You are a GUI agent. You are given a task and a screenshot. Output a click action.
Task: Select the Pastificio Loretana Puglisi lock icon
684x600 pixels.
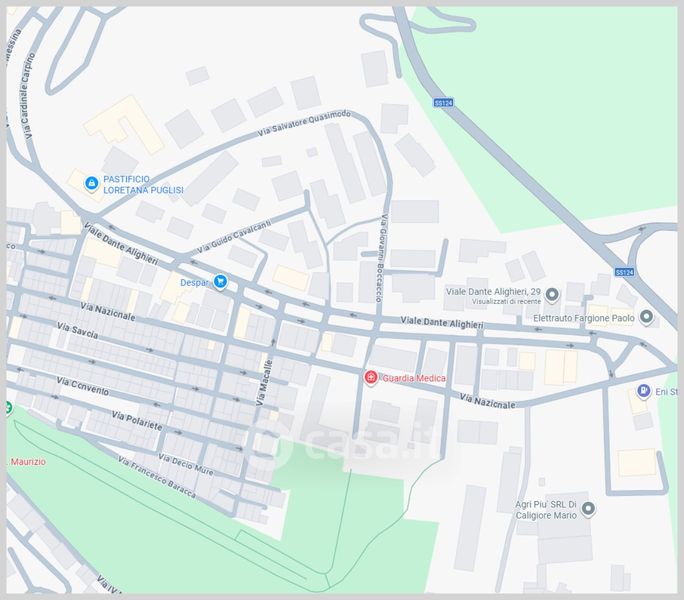click(x=92, y=183)
